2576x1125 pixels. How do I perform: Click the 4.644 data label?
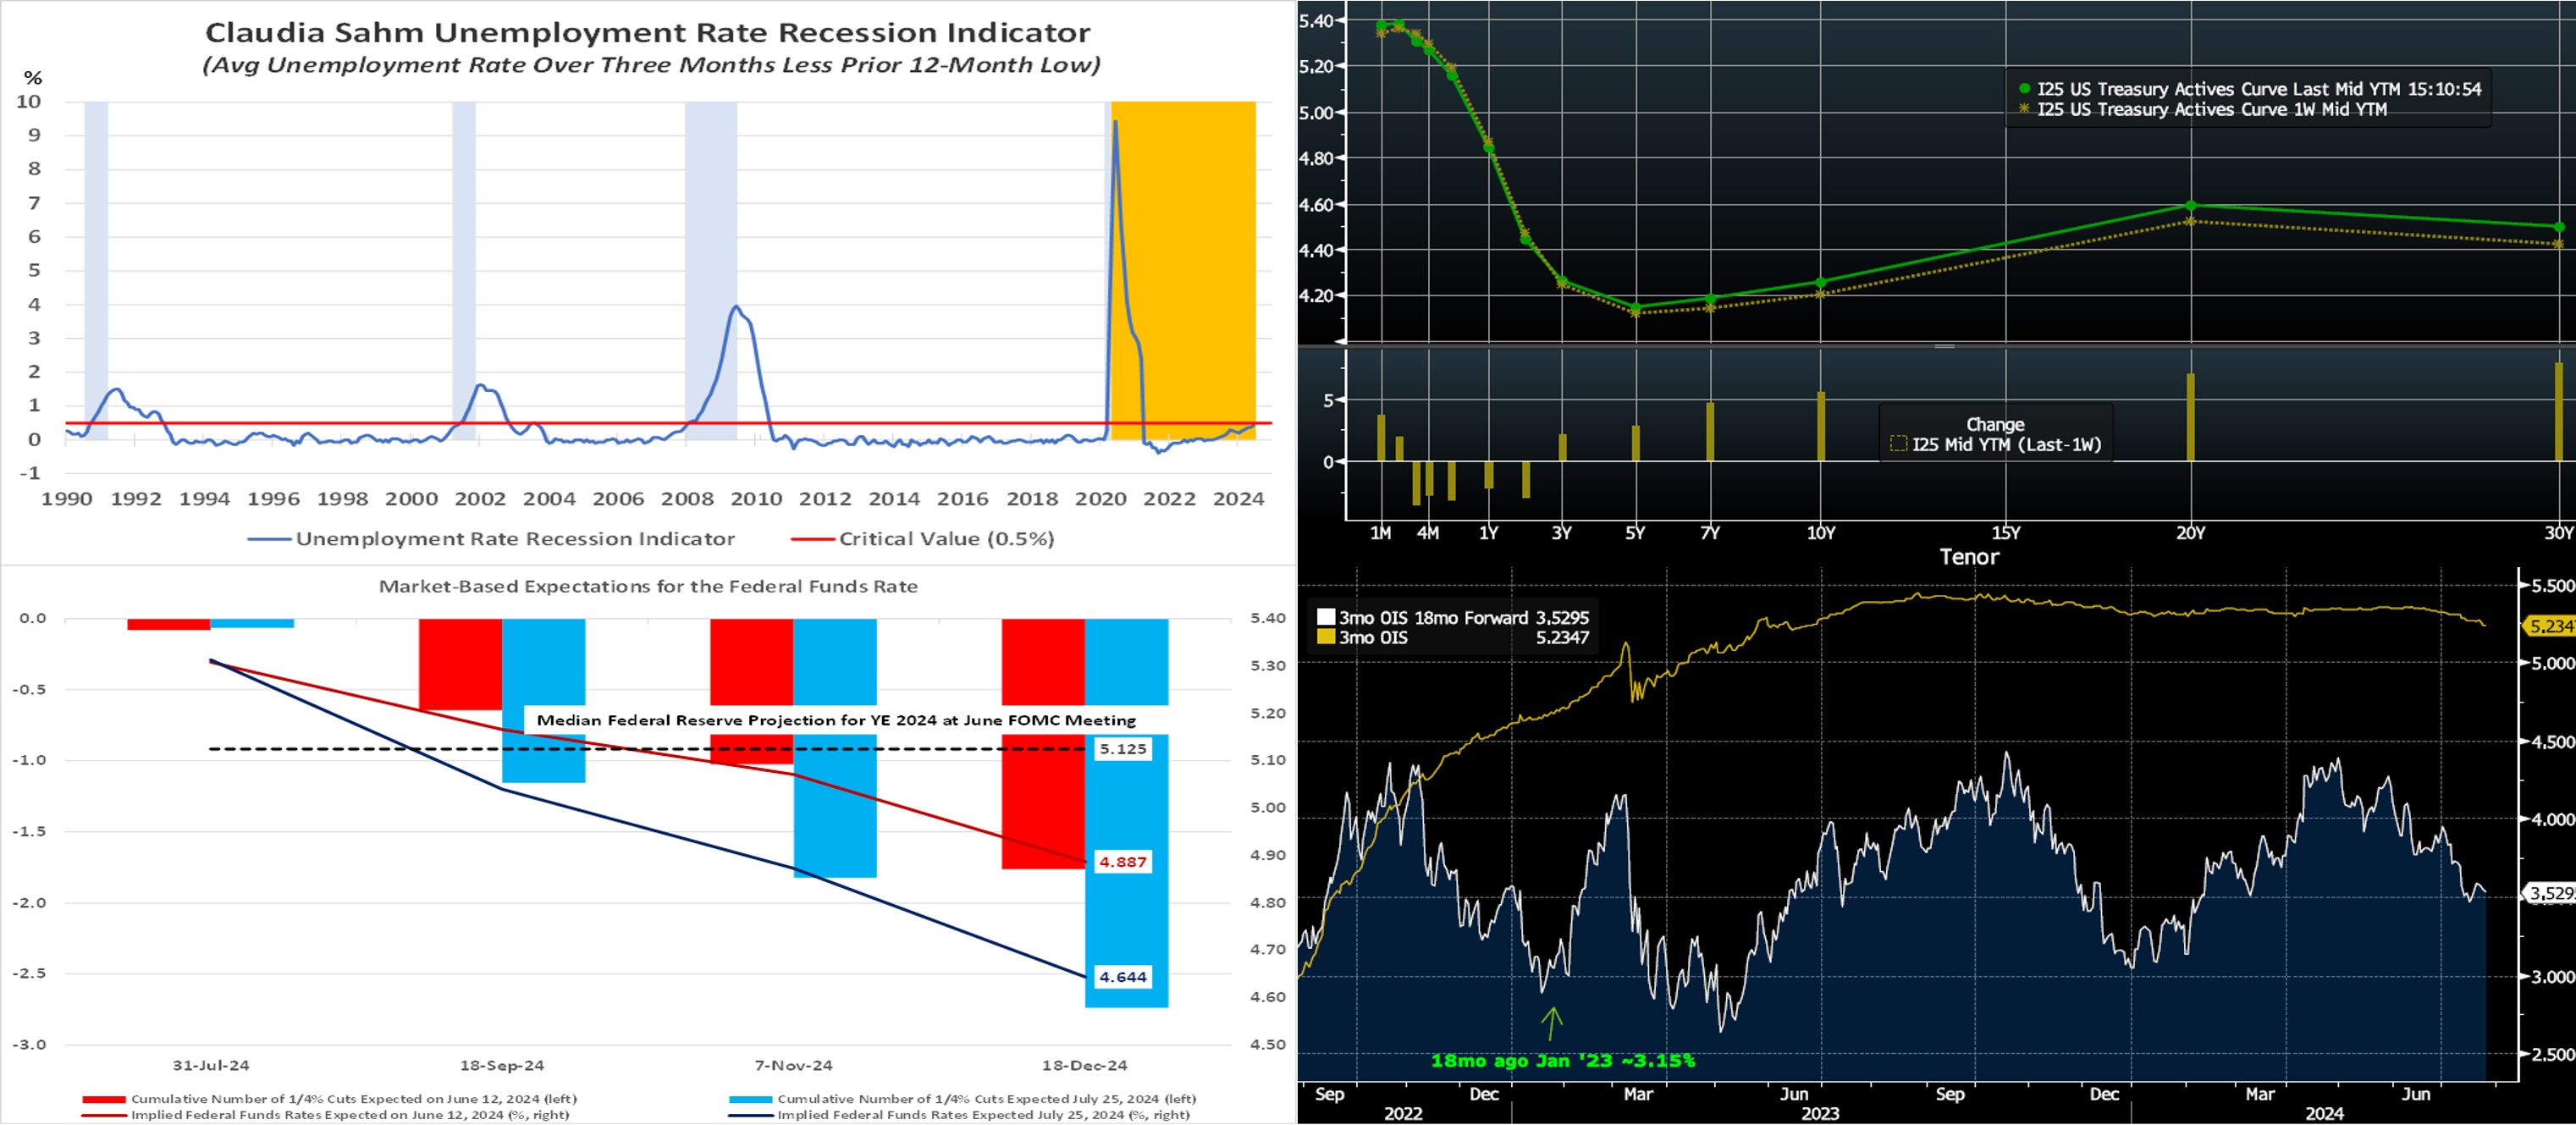pos(1122,977)
